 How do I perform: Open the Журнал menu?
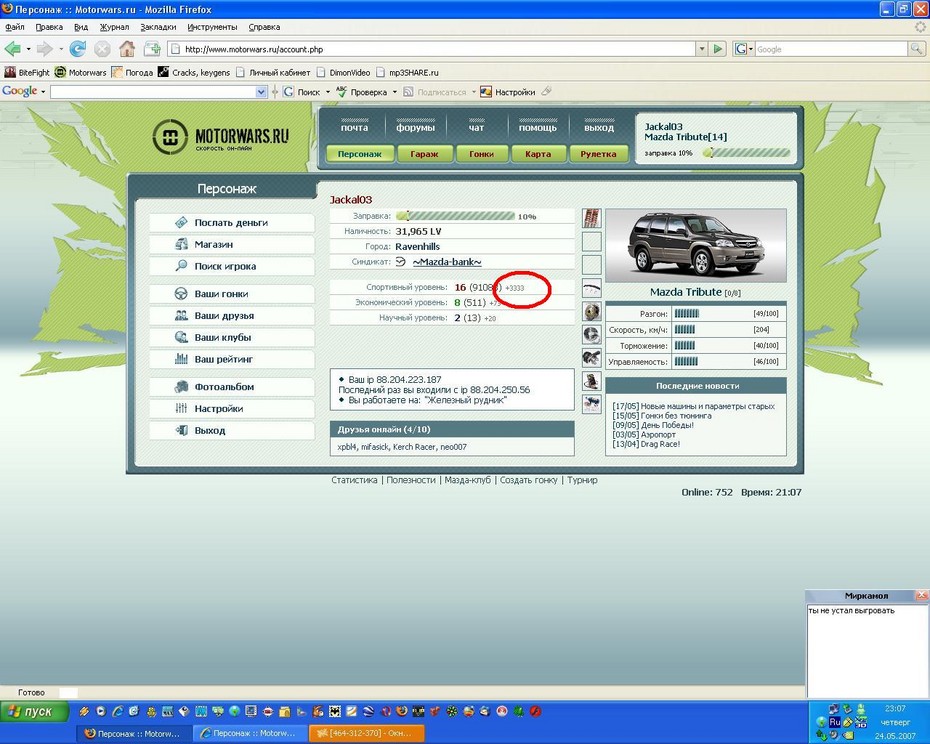coord(114,27)
